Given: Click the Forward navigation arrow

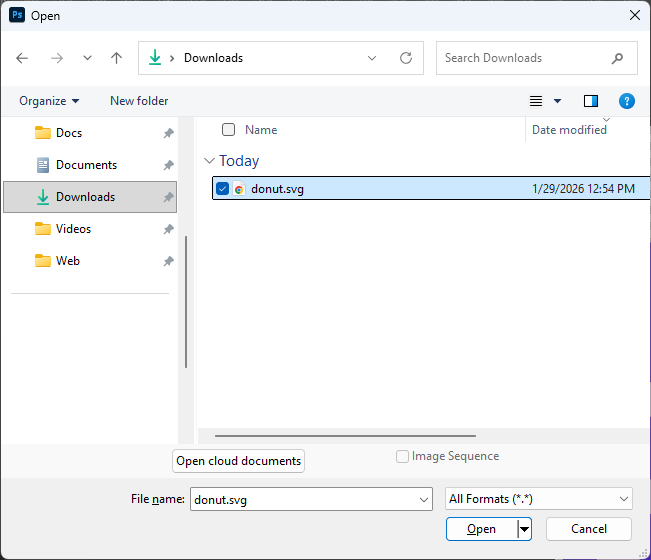Looking at the screenshot, I should point(56,58).
